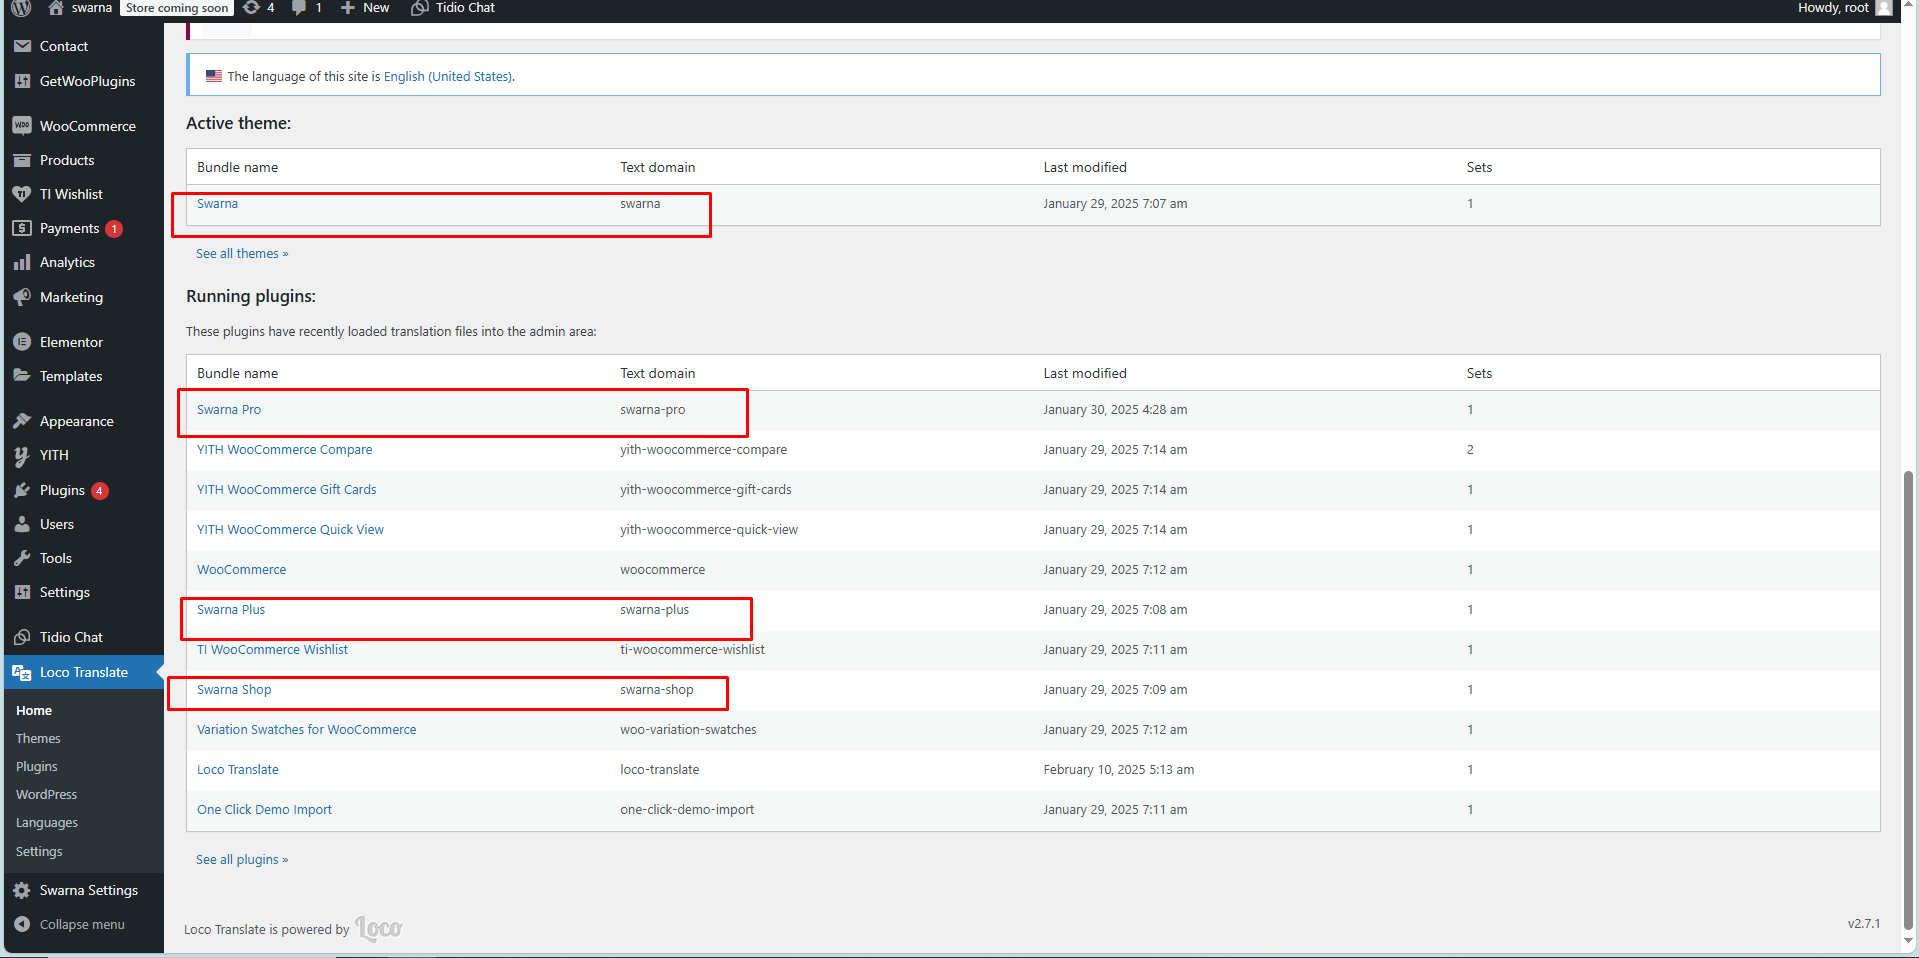
Task: Click the WordPress logo icon
Action: click(x=21, y=8)
